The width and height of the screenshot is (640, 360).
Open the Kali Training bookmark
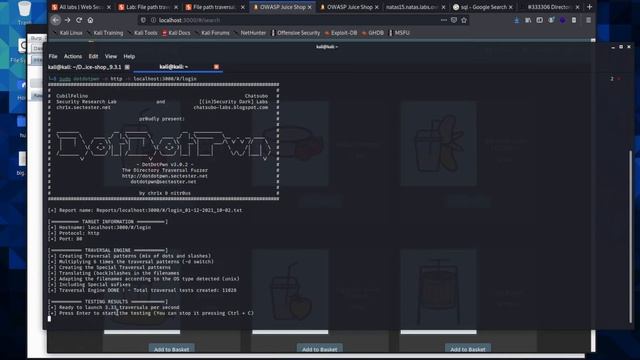pos(105,33)
